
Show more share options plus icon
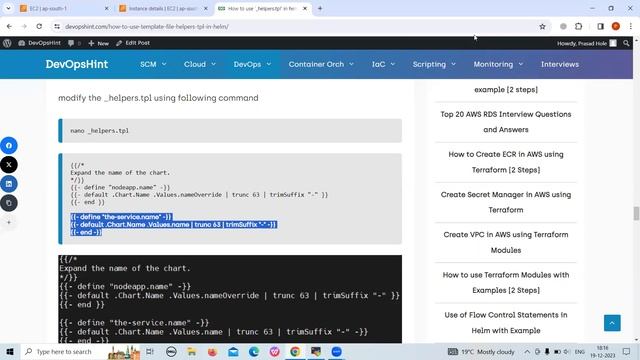tap(9, 222)
